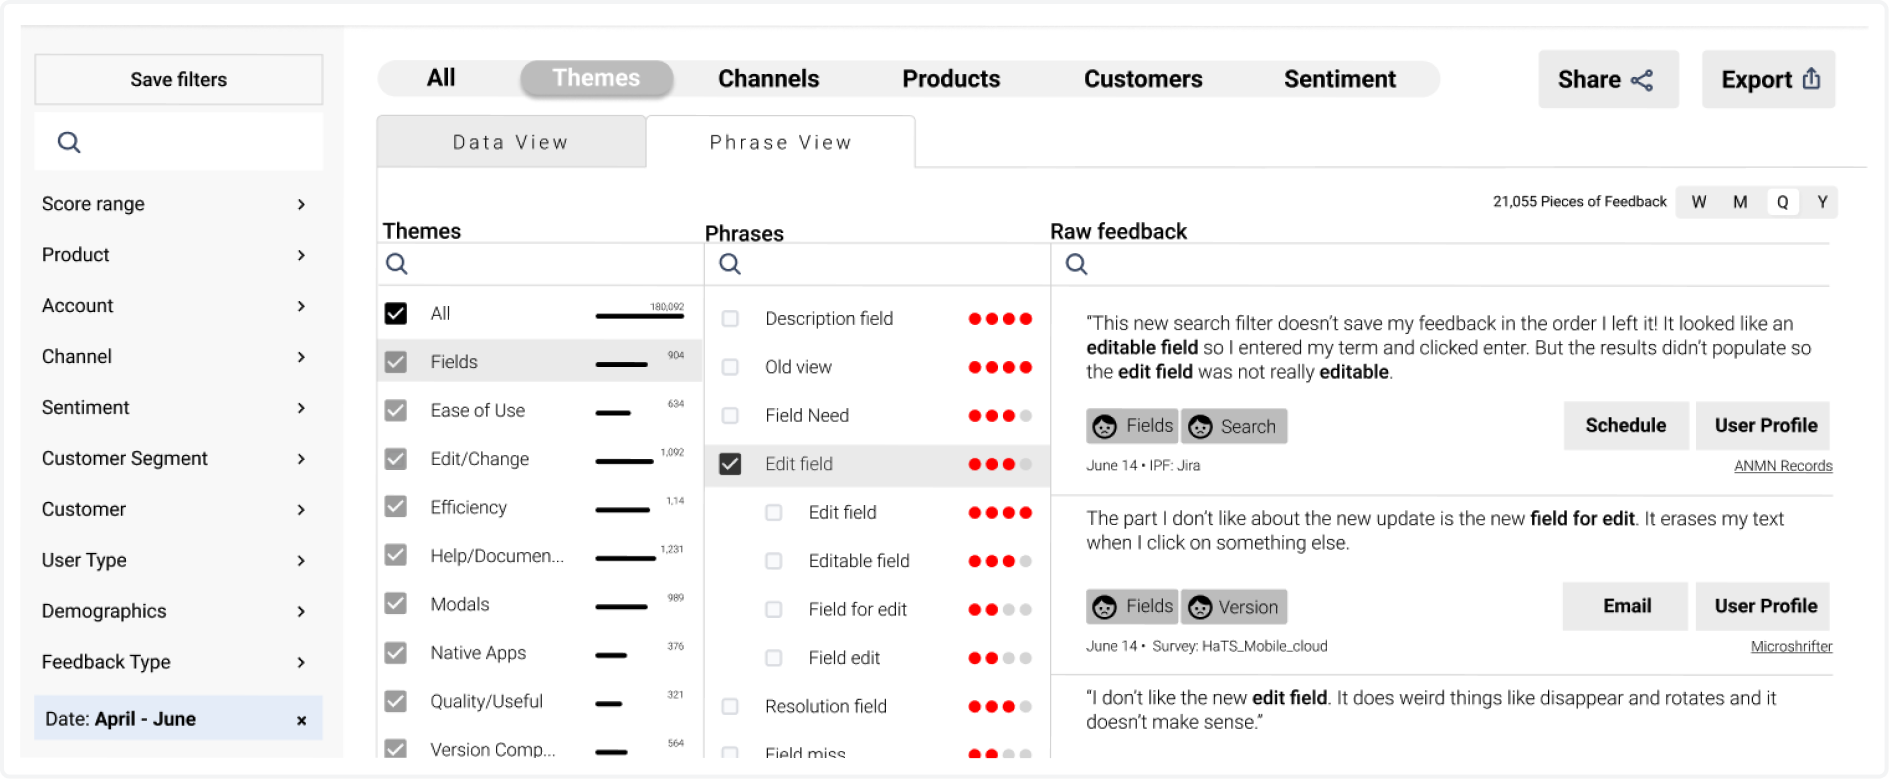Open the ANMN Records link
The height and width of the screenshot is (779, 1889).
pyautogui.click(x=1782, y=466)
